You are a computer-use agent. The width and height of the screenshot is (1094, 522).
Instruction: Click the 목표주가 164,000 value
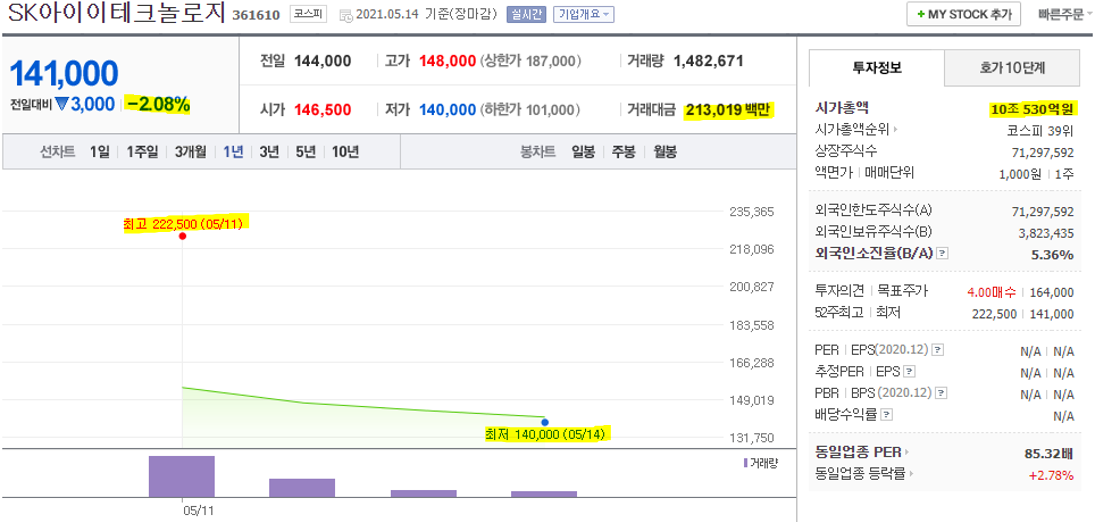[x=1051, y=292]
